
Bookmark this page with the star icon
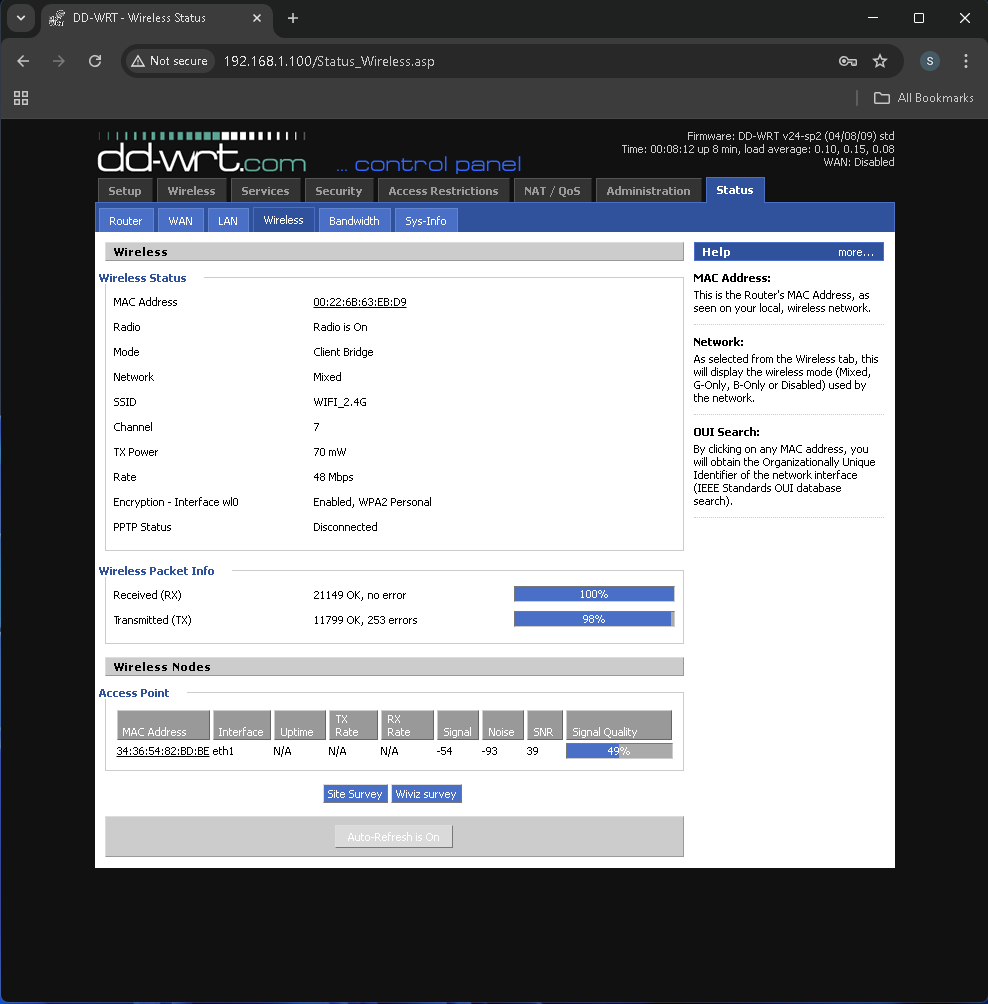pyautogui.click(x=880, y=61)
